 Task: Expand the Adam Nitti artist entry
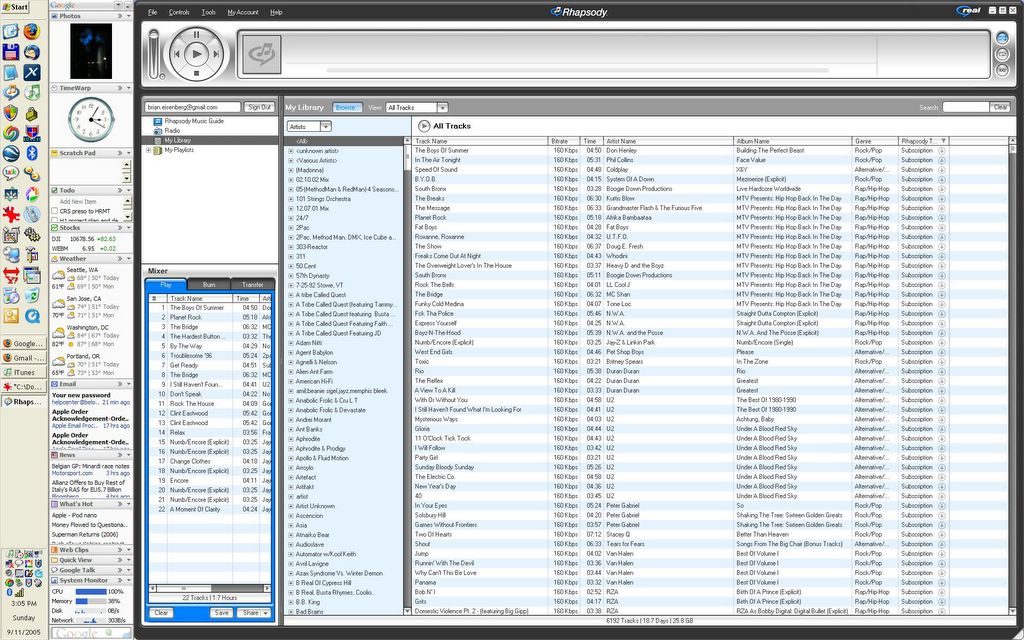(291, 343)
